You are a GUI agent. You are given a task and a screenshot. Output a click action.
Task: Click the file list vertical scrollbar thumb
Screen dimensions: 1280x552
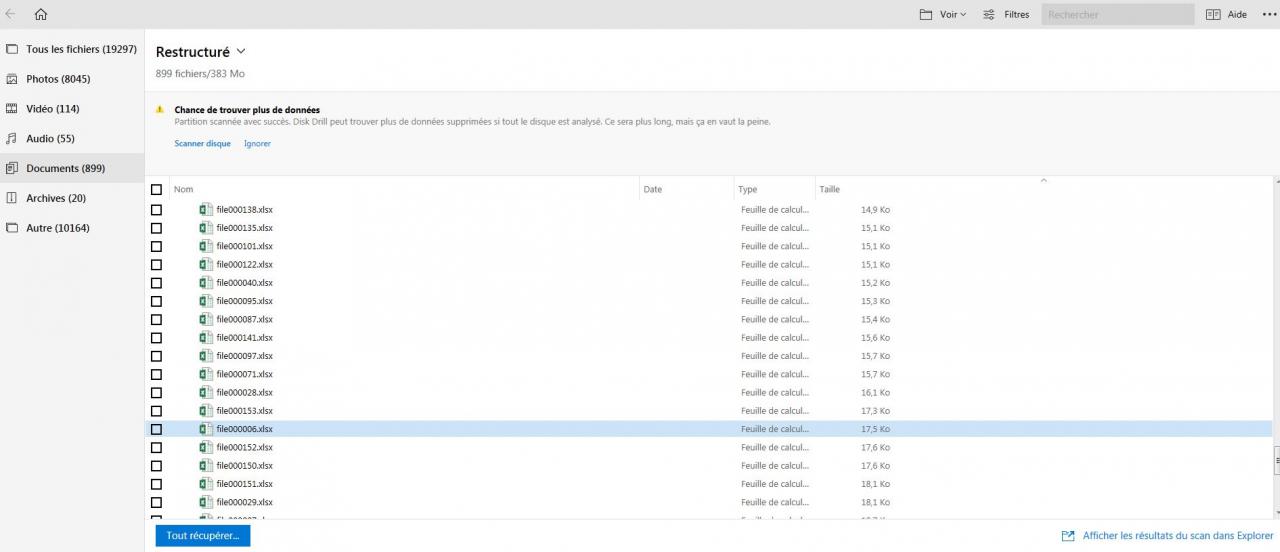[x=1276, y=460]
